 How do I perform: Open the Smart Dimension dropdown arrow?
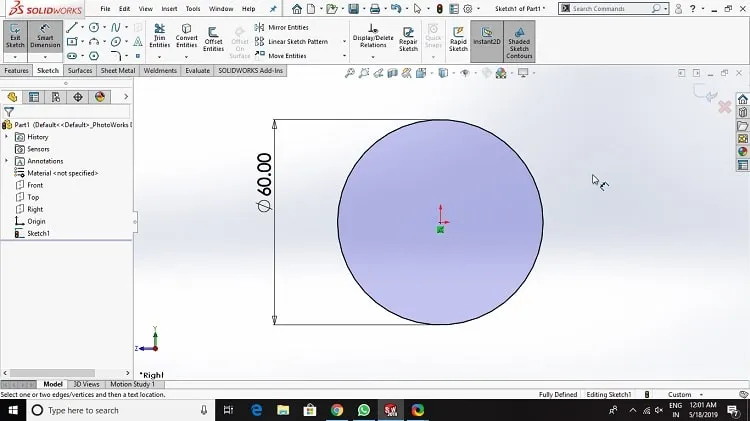pos(45,57)
